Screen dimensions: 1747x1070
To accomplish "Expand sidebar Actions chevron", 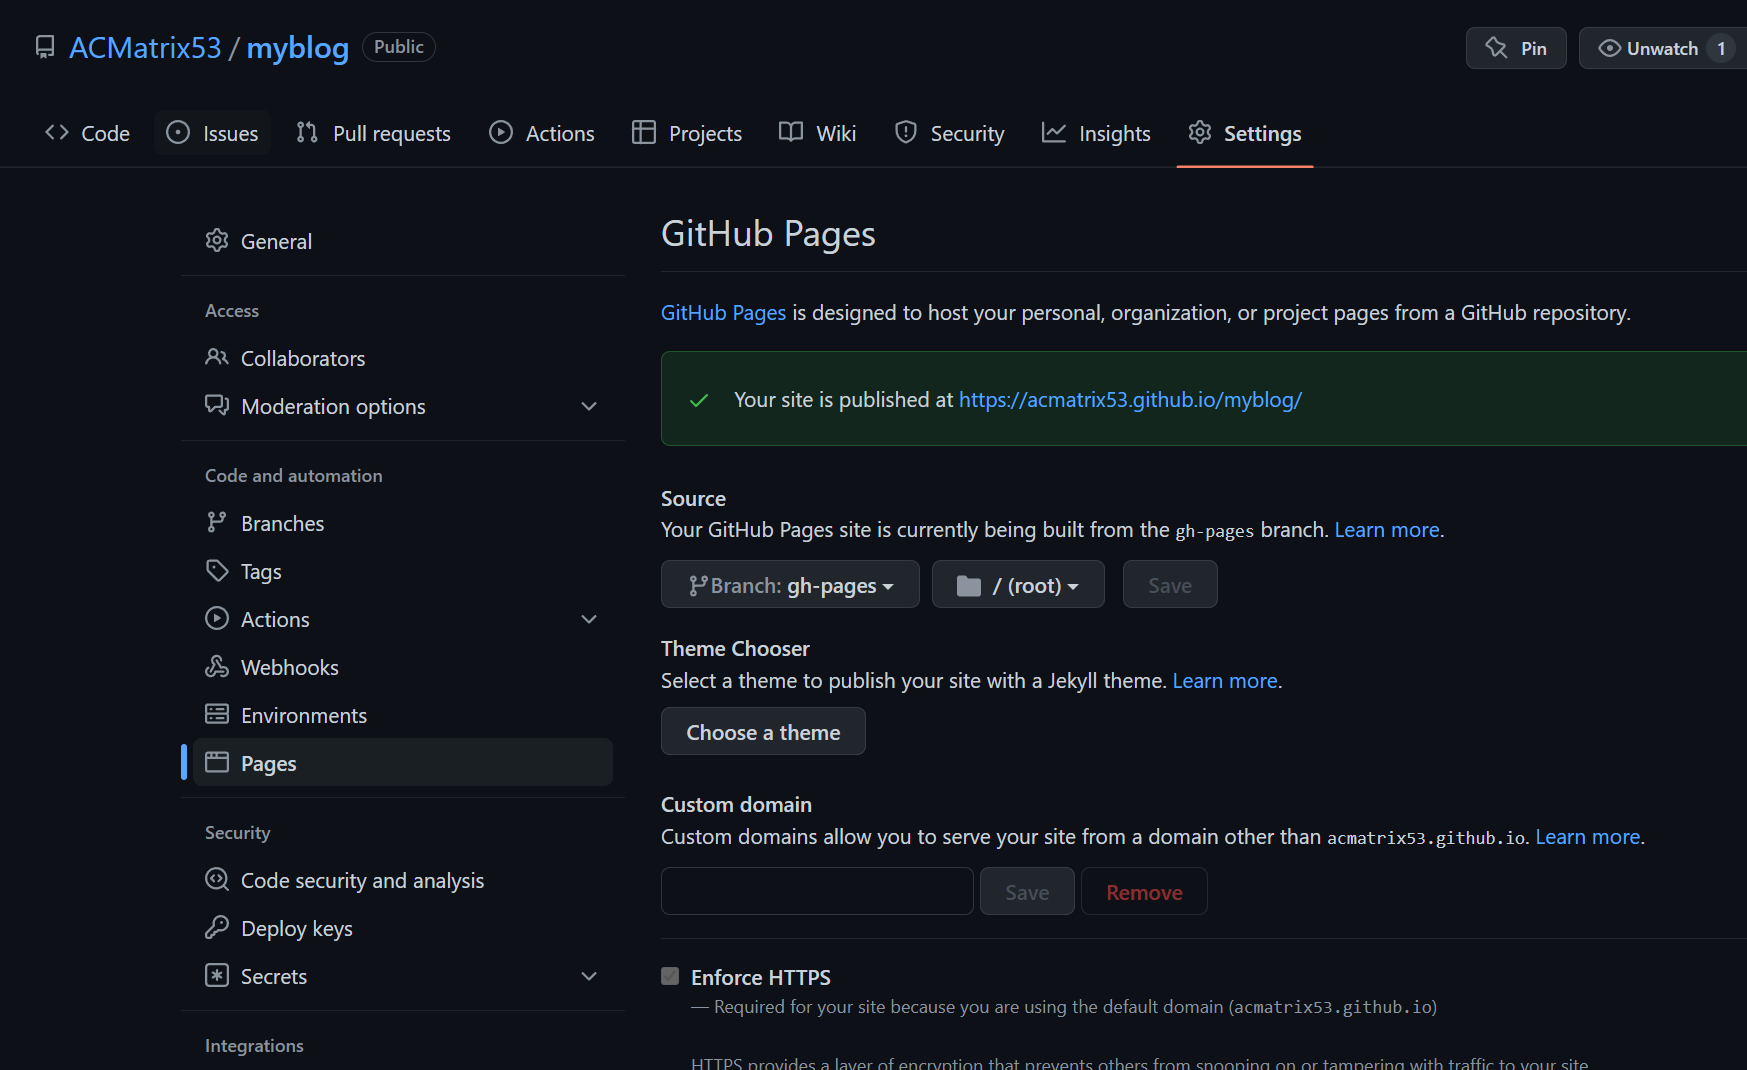I will 589,619.
